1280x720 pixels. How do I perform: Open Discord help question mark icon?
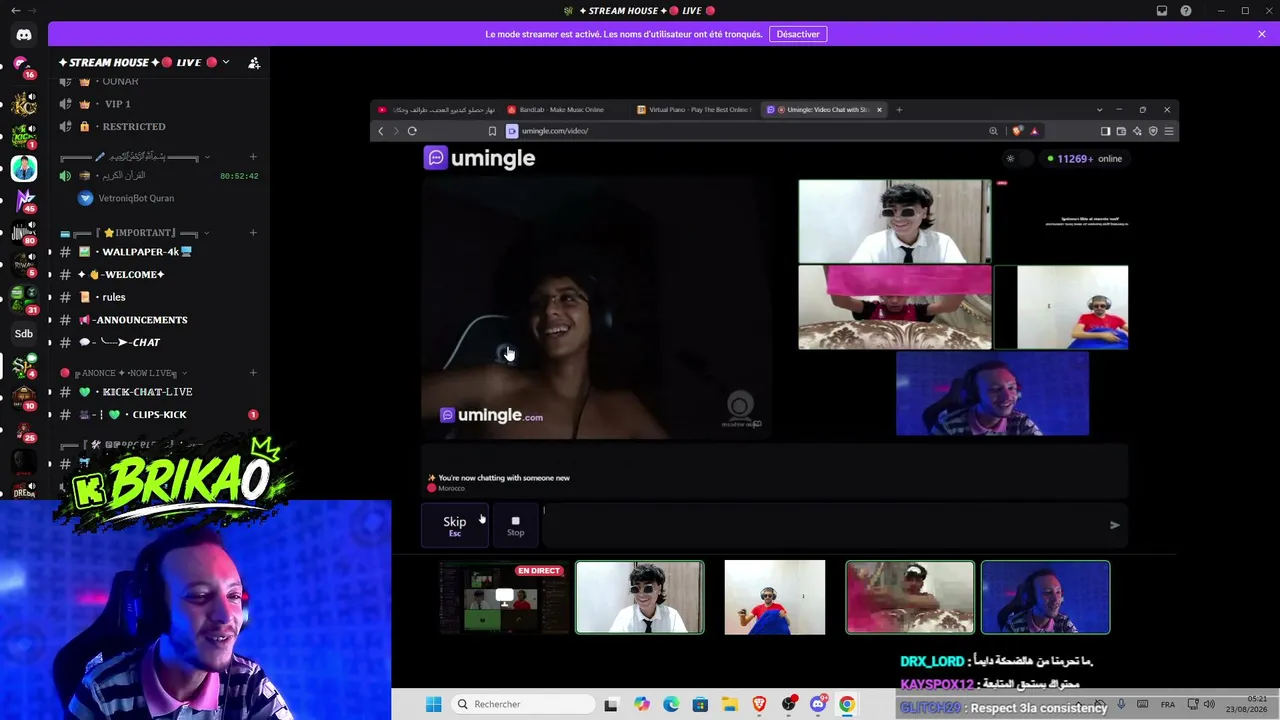click(1186, 11)
